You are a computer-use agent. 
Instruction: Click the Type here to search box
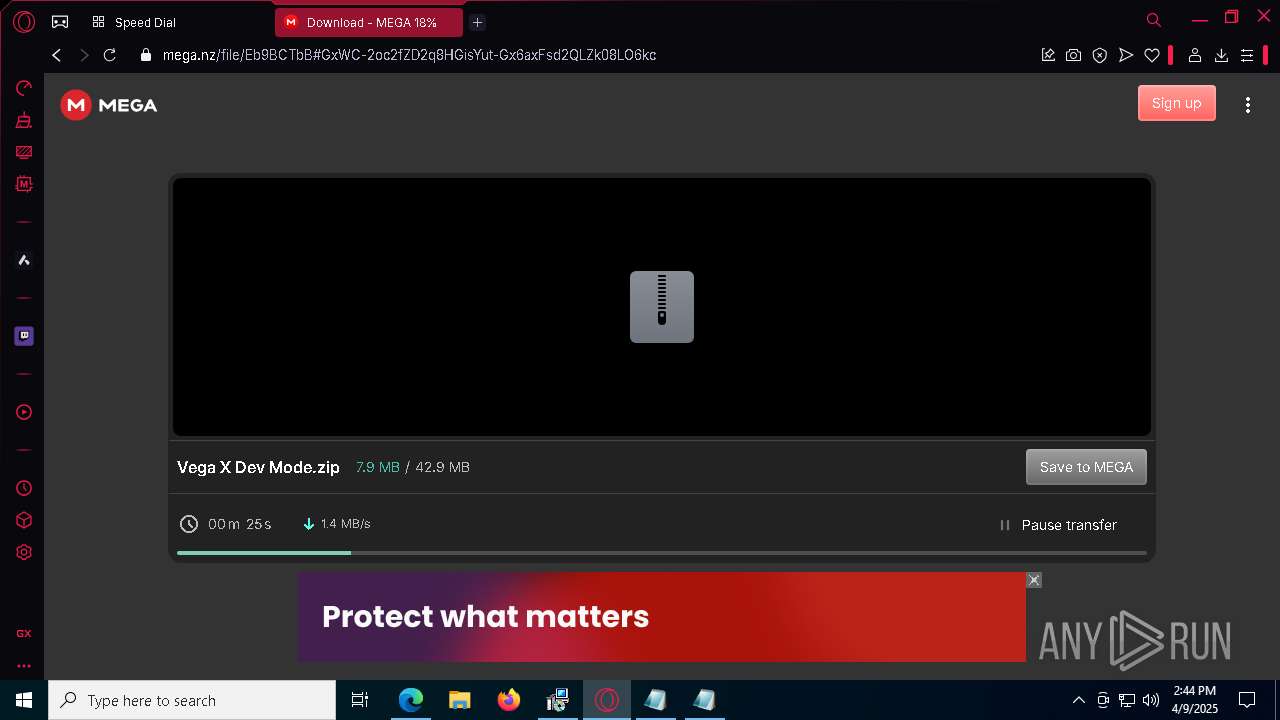[x=192, y=700]
